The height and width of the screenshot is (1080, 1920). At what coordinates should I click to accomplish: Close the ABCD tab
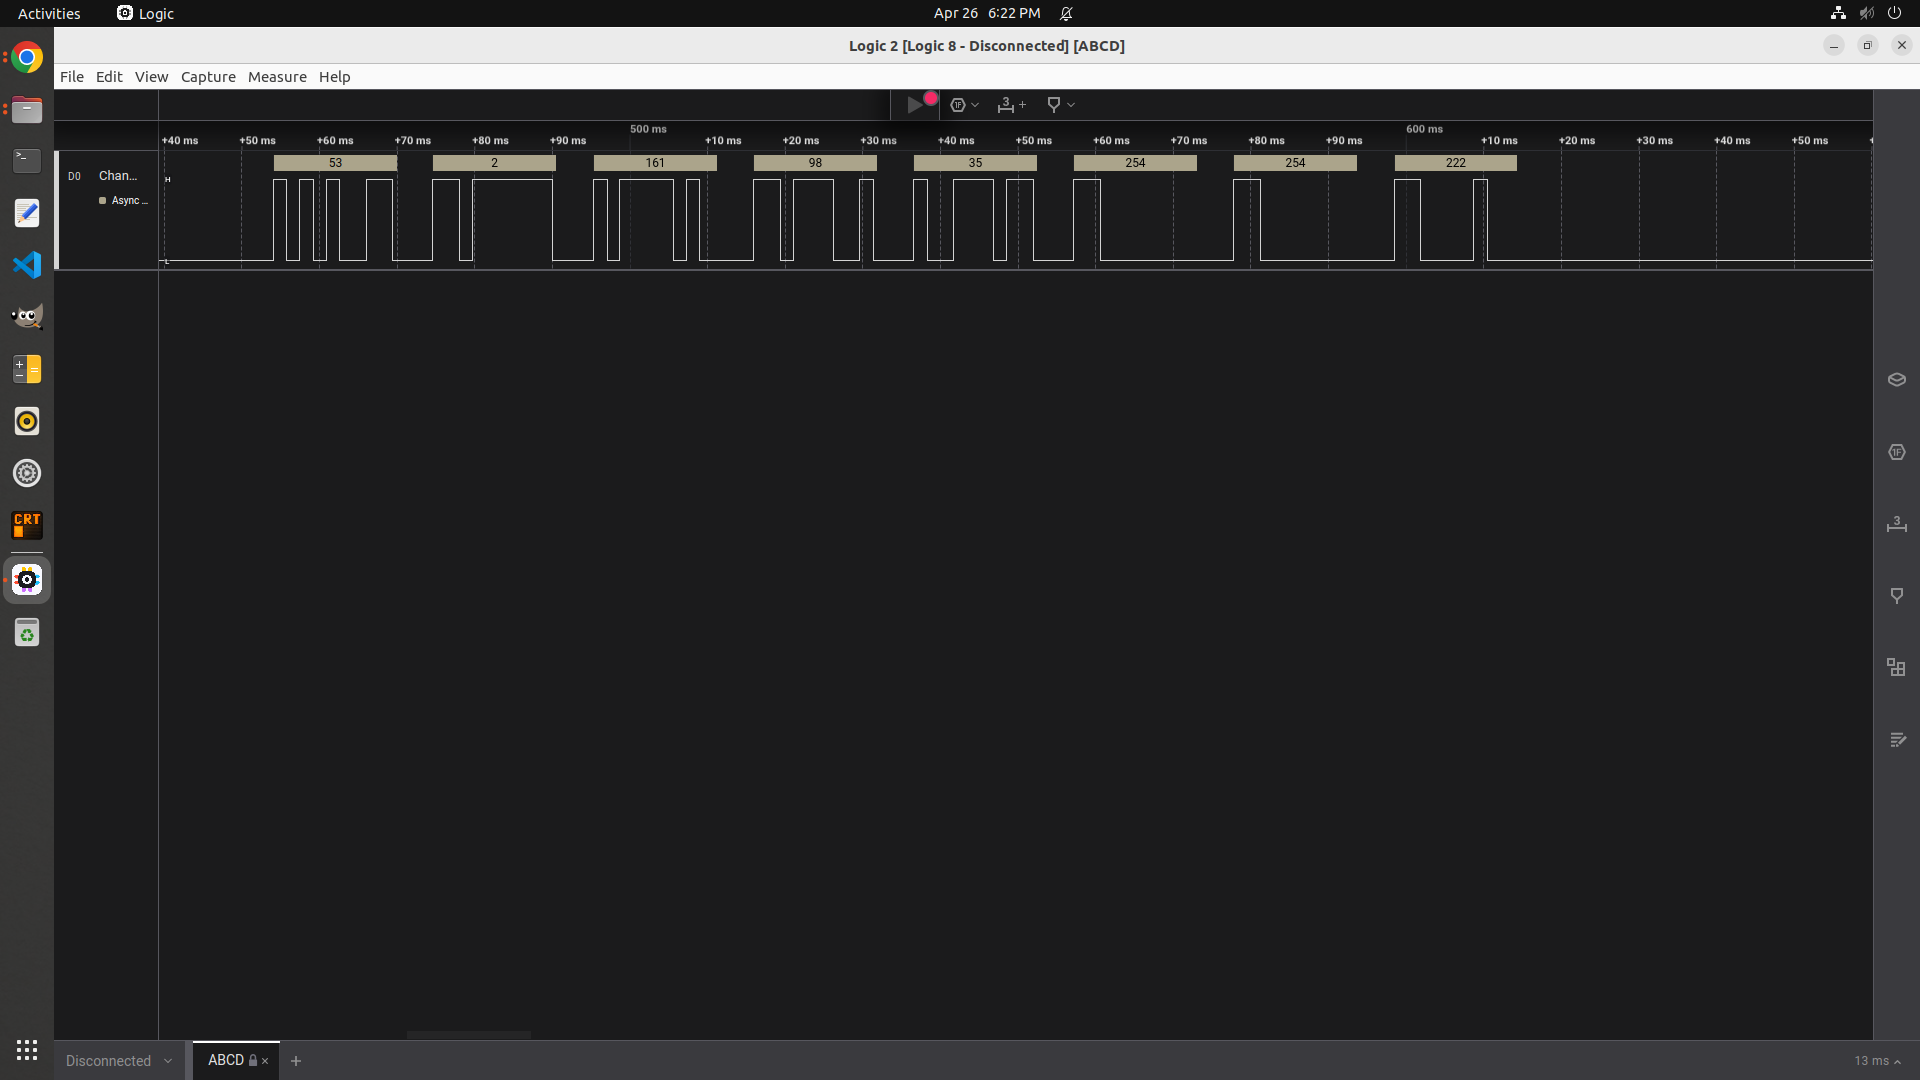tap(265, 1061)
